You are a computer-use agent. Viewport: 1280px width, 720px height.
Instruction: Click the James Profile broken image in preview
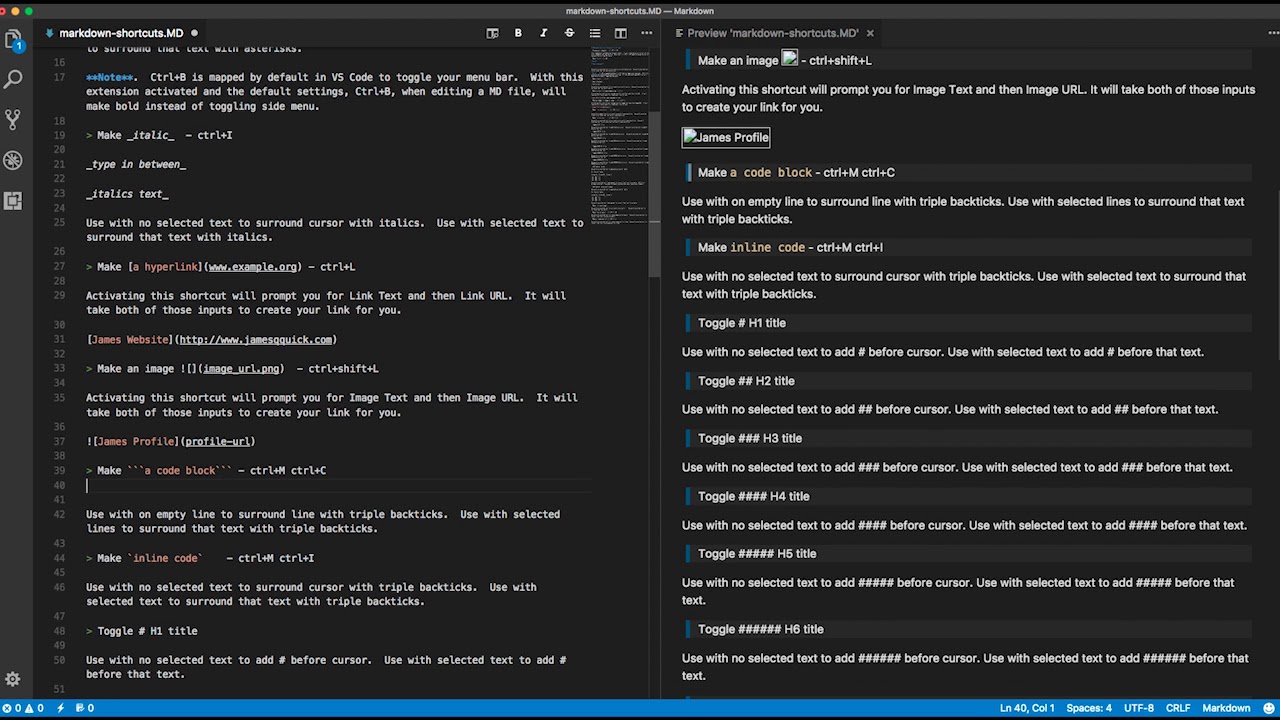click(726, 137)
